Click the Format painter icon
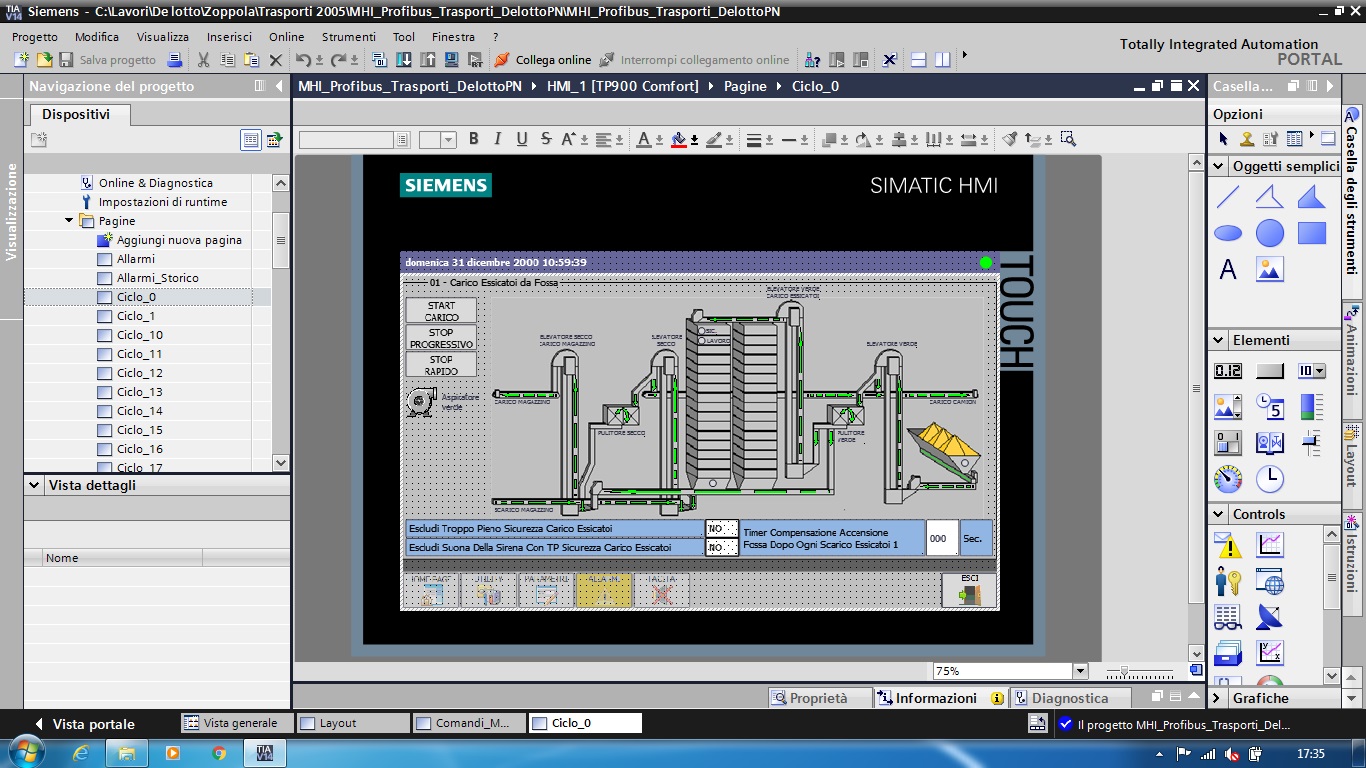 (1010, 139)
